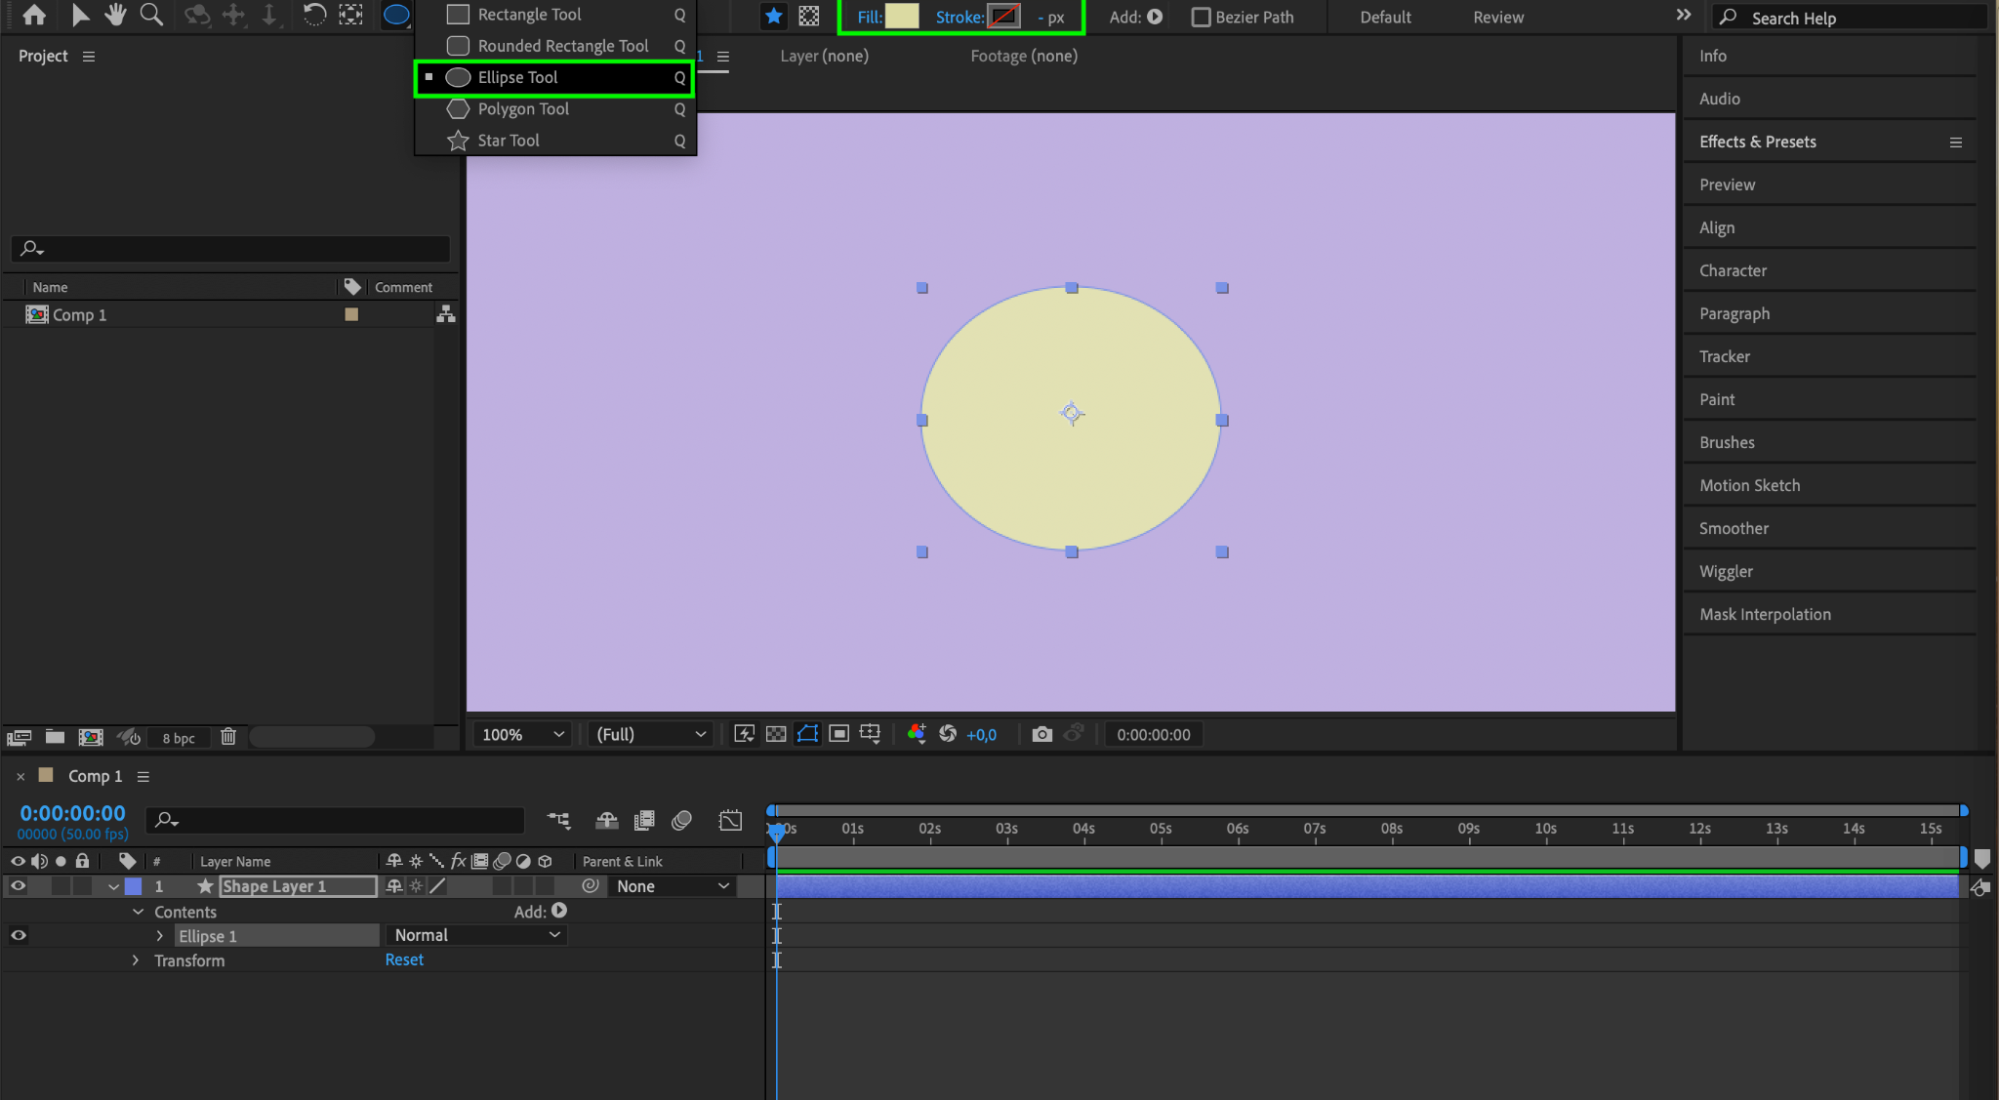Create a new folder in Project panel
Screen dimensions: 1999x1101
tap(55, 737)
